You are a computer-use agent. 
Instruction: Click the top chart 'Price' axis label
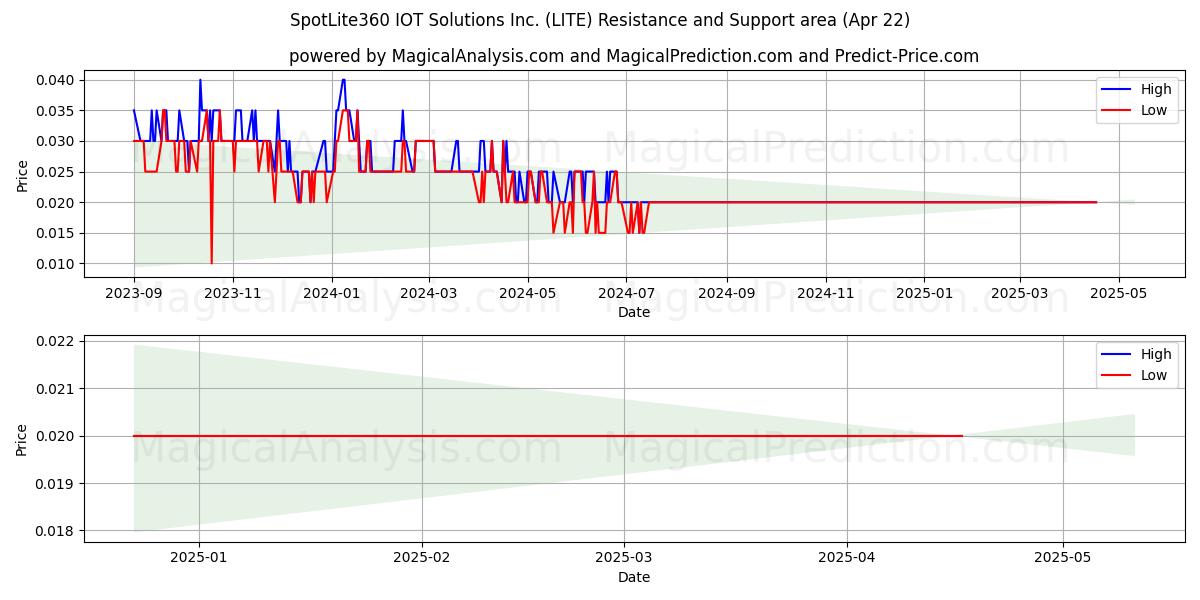tap(23, 173)
